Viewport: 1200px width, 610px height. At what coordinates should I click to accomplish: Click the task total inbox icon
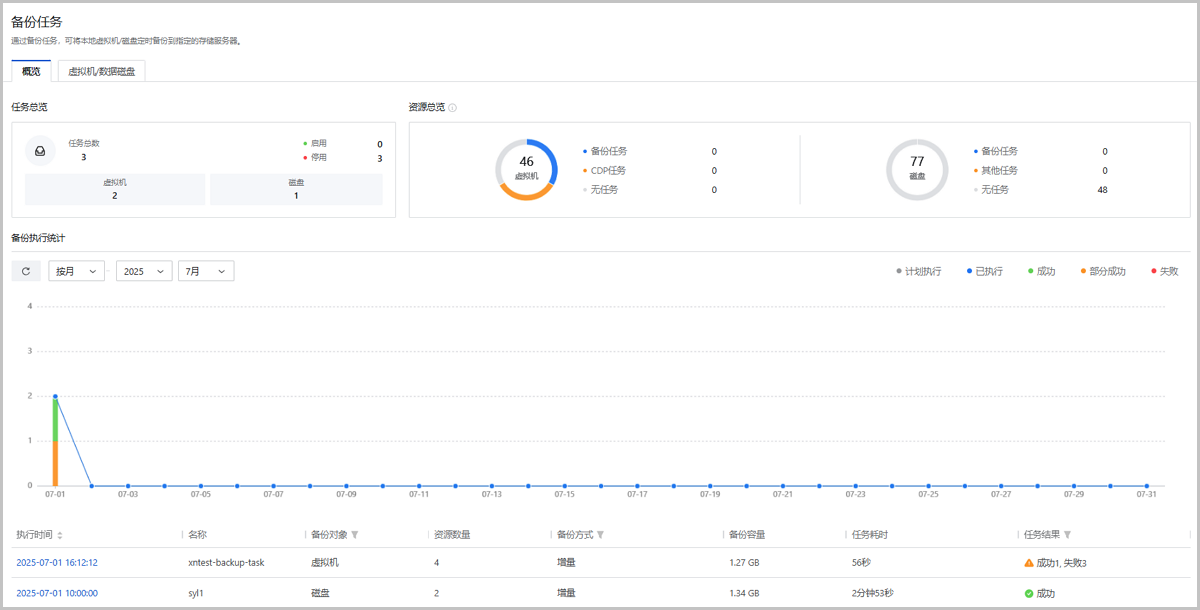40,150
